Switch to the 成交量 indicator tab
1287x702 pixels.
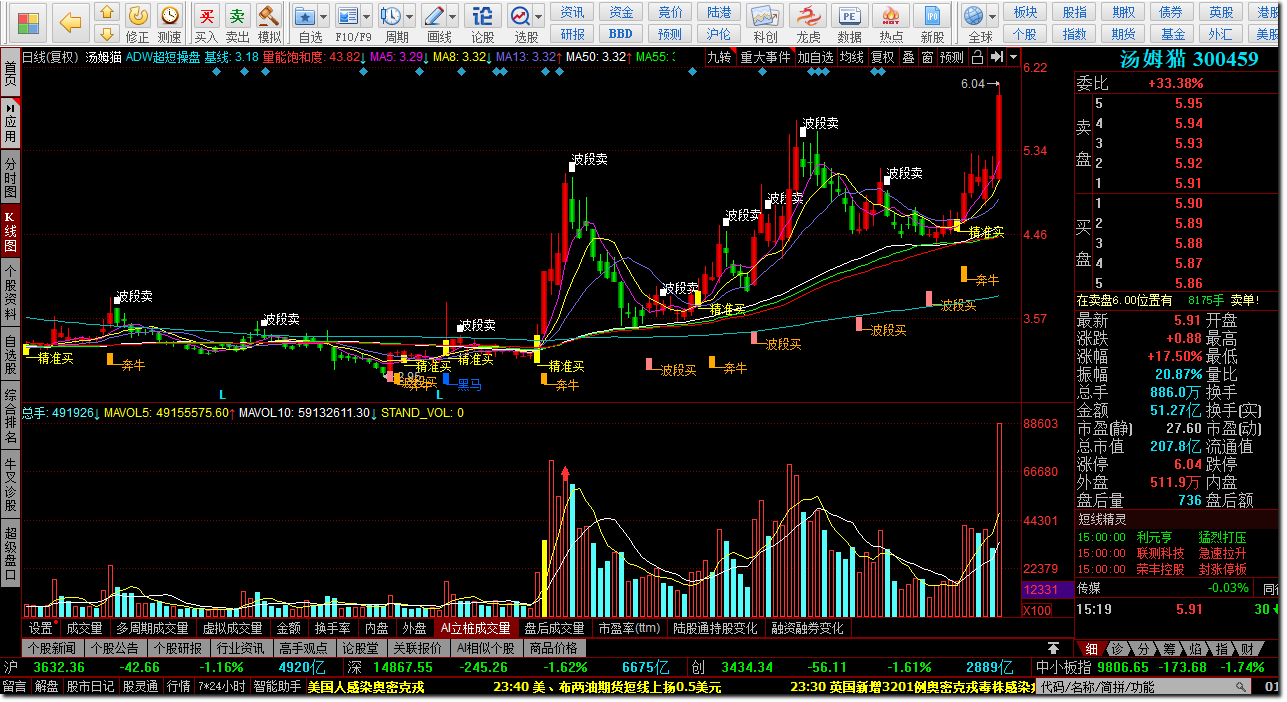[x=84, y=628]
